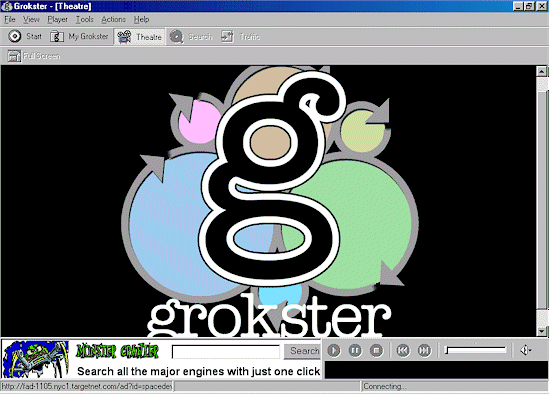Click the My Grokster icon
Screen dimensions: 550x395
[x=56, y=36]
